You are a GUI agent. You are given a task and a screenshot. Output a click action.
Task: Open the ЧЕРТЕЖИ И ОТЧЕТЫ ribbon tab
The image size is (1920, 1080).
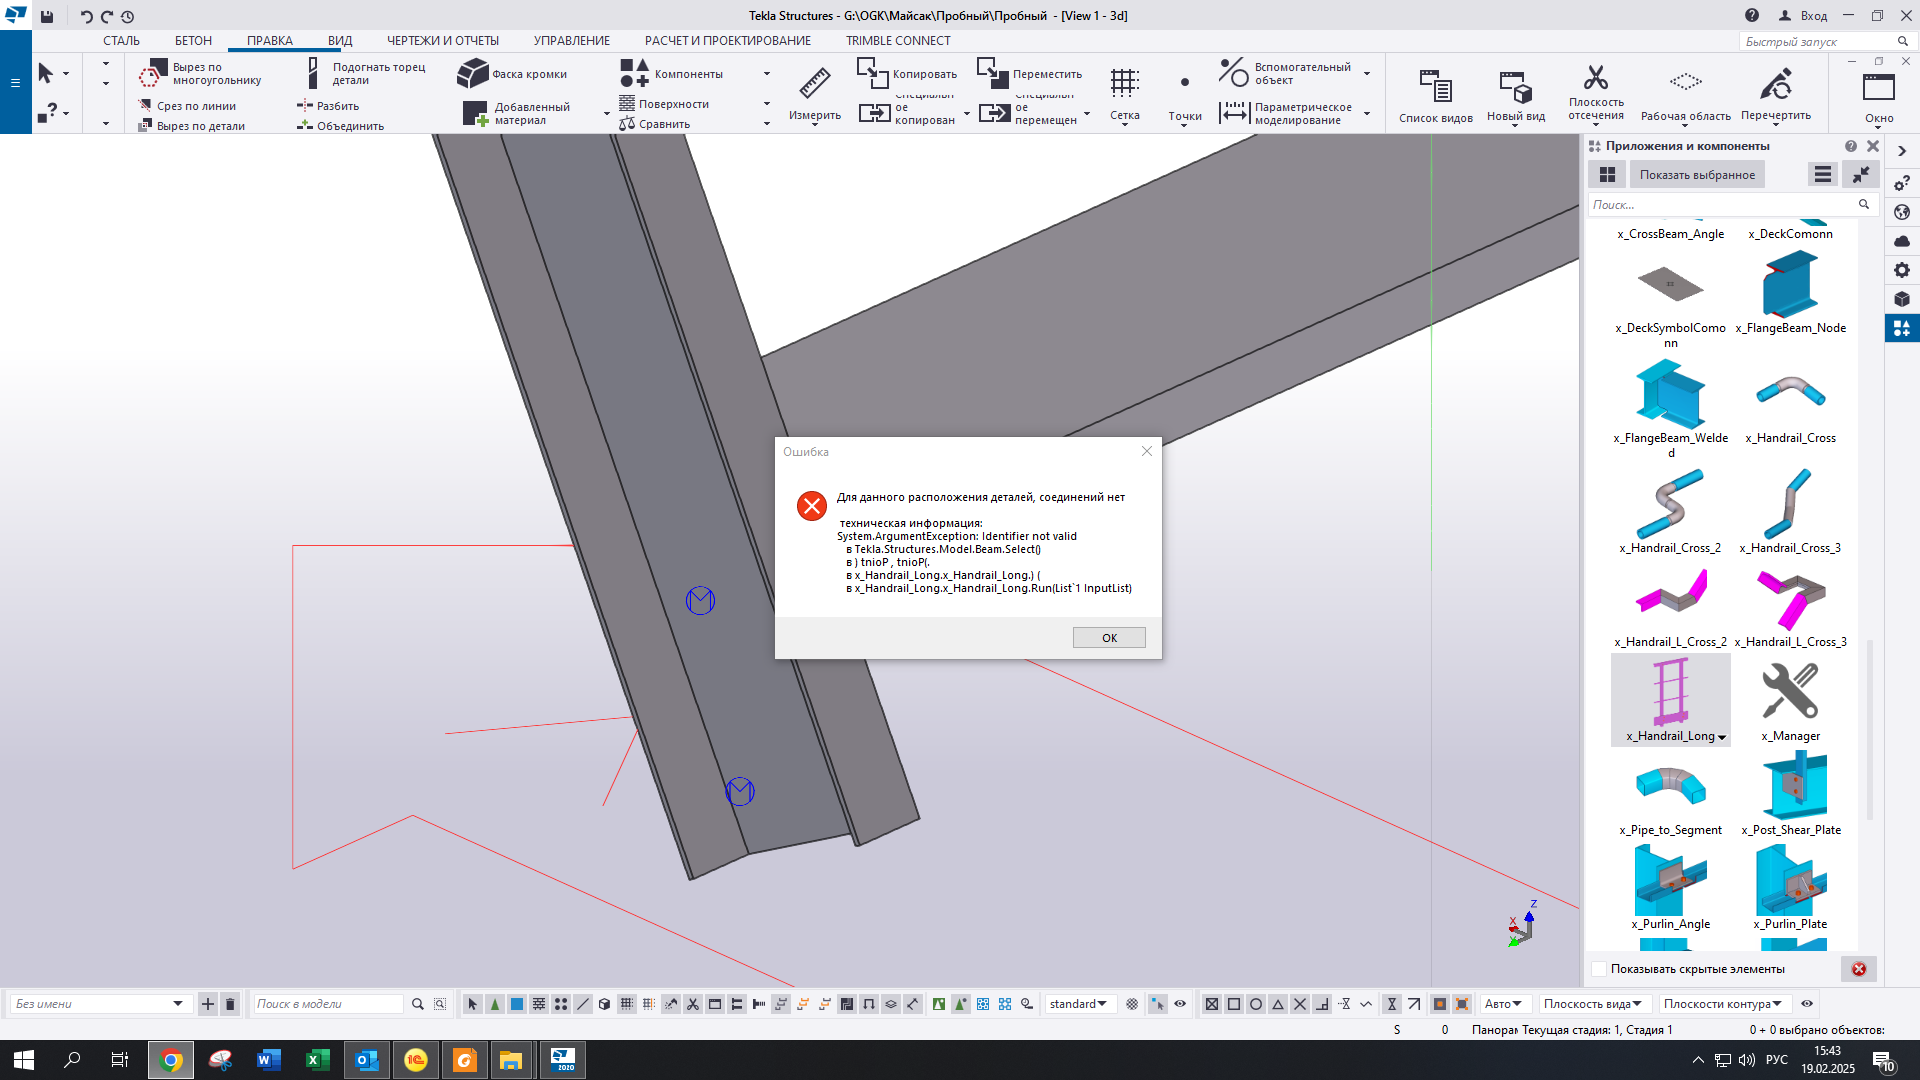coord(442,41)
